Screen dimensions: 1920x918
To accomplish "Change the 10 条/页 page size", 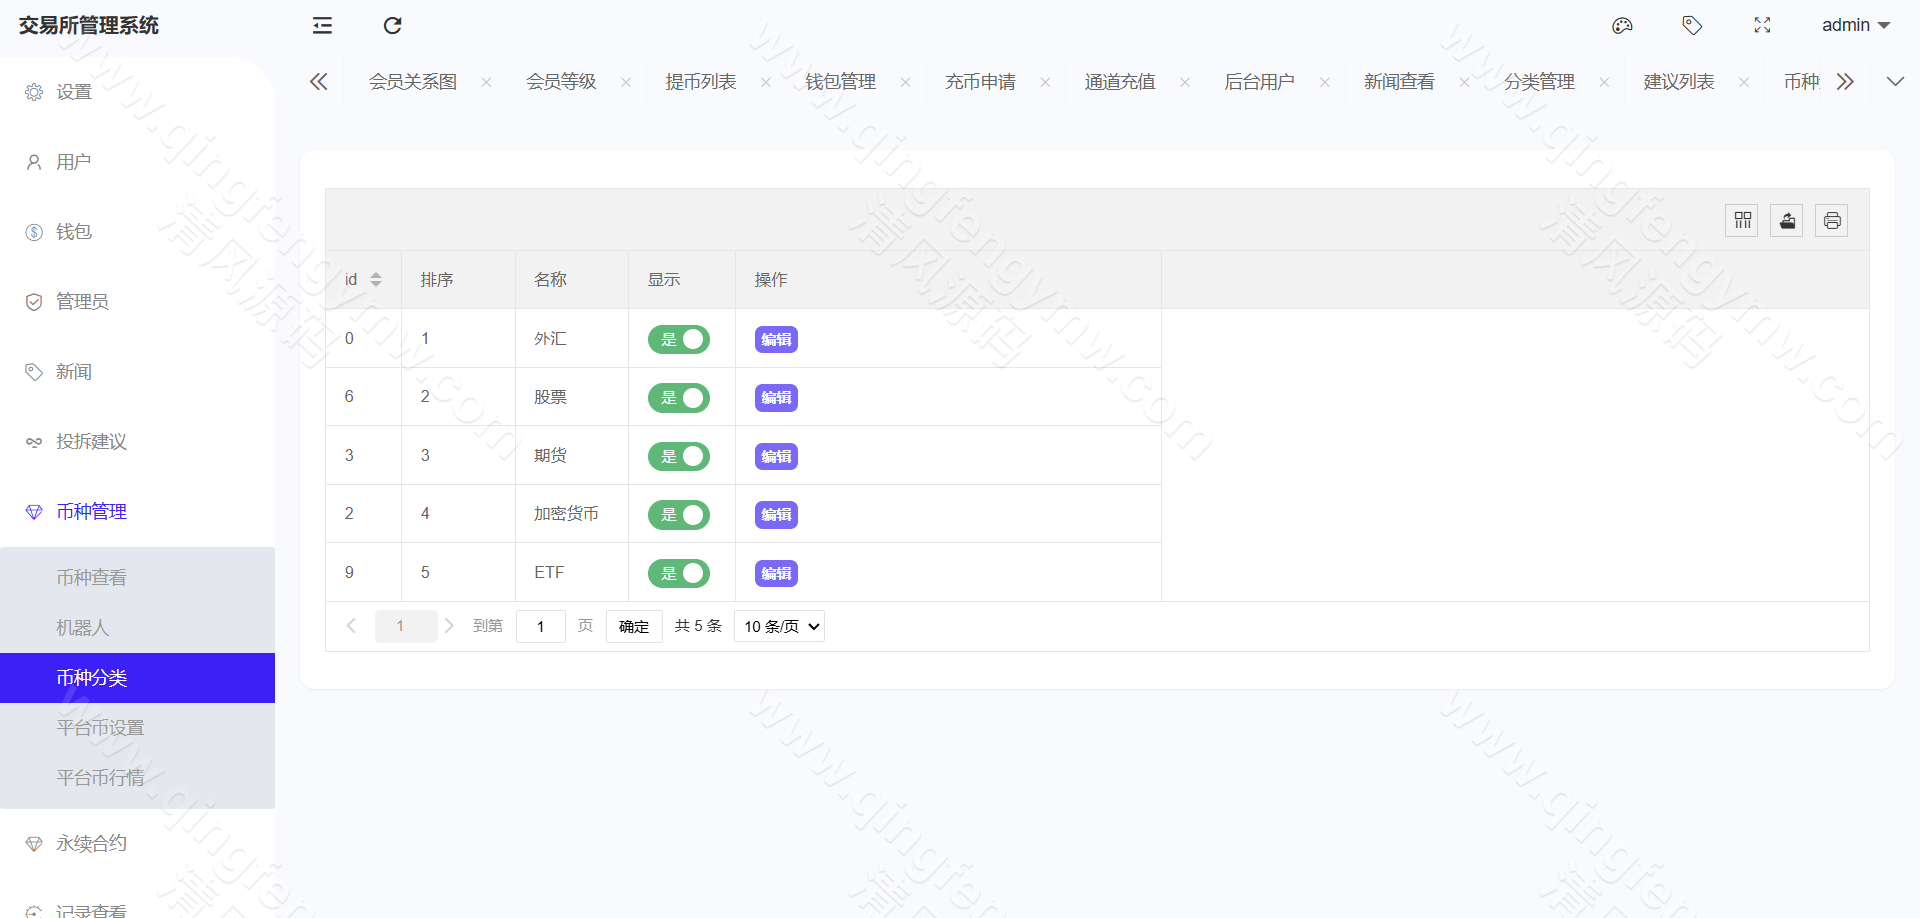I will click(779, 626).
